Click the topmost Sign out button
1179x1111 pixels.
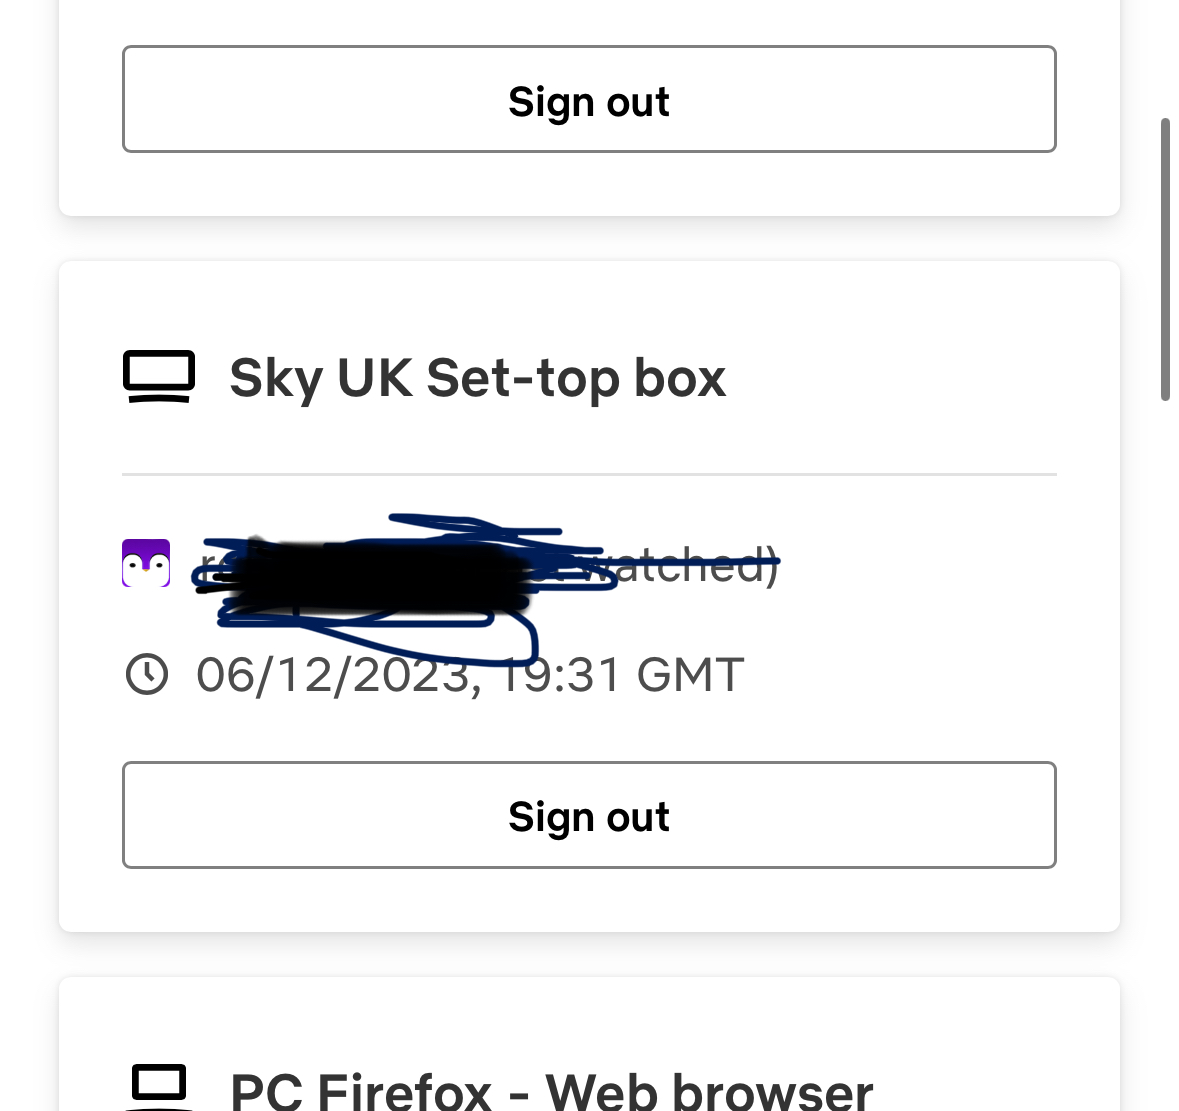pyautogui.click(x=589, y=99)
